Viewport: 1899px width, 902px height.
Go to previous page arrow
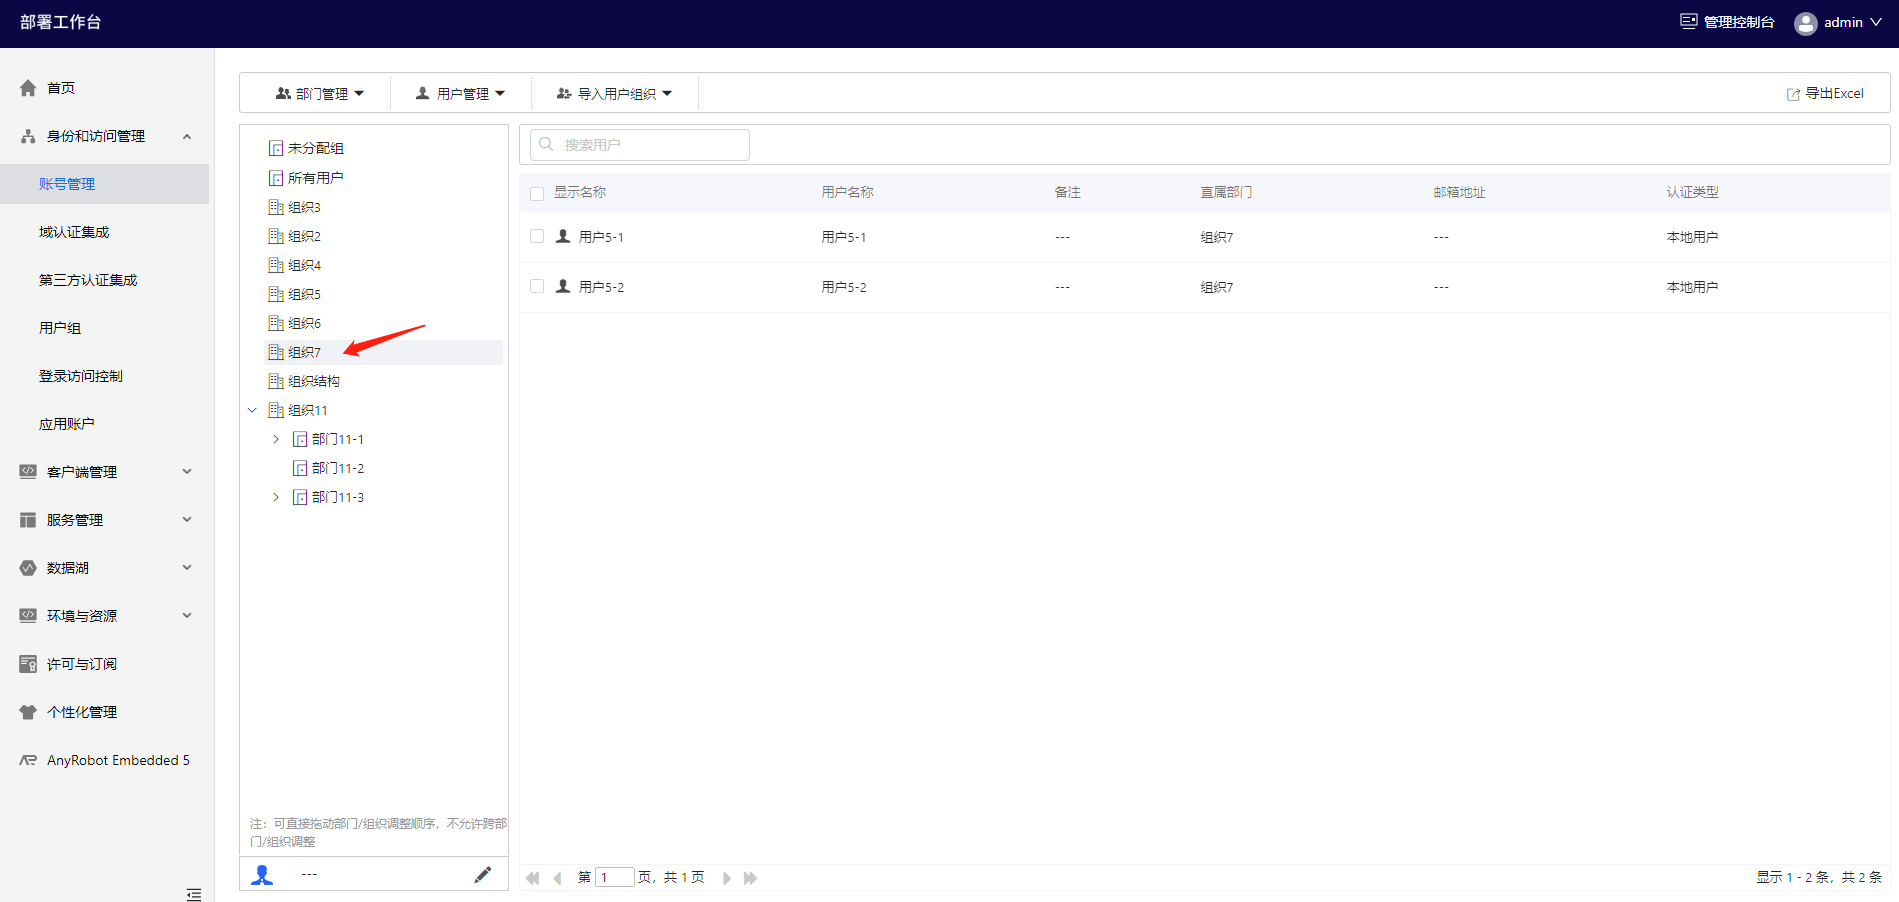pos(557,878)
